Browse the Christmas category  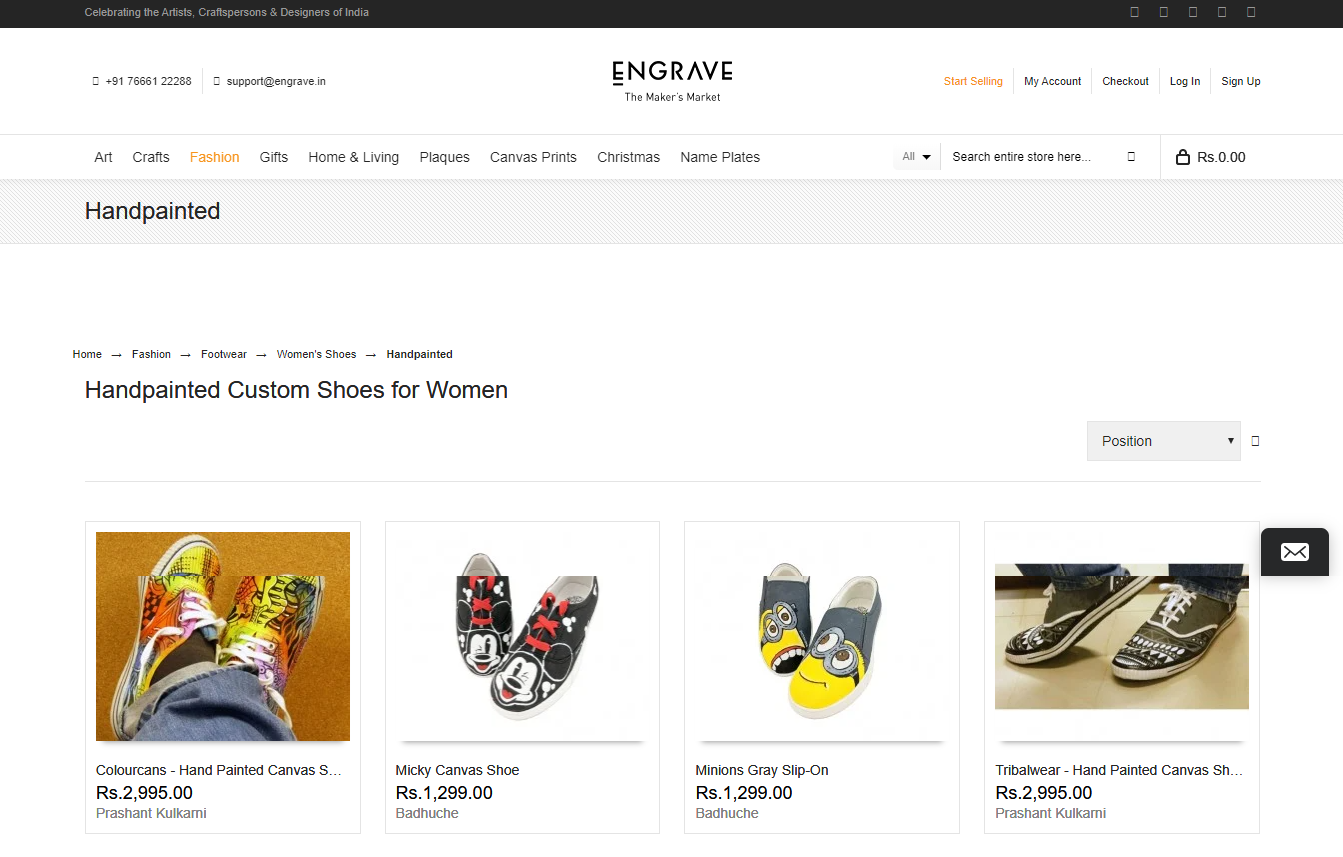[x=628, y=157]
